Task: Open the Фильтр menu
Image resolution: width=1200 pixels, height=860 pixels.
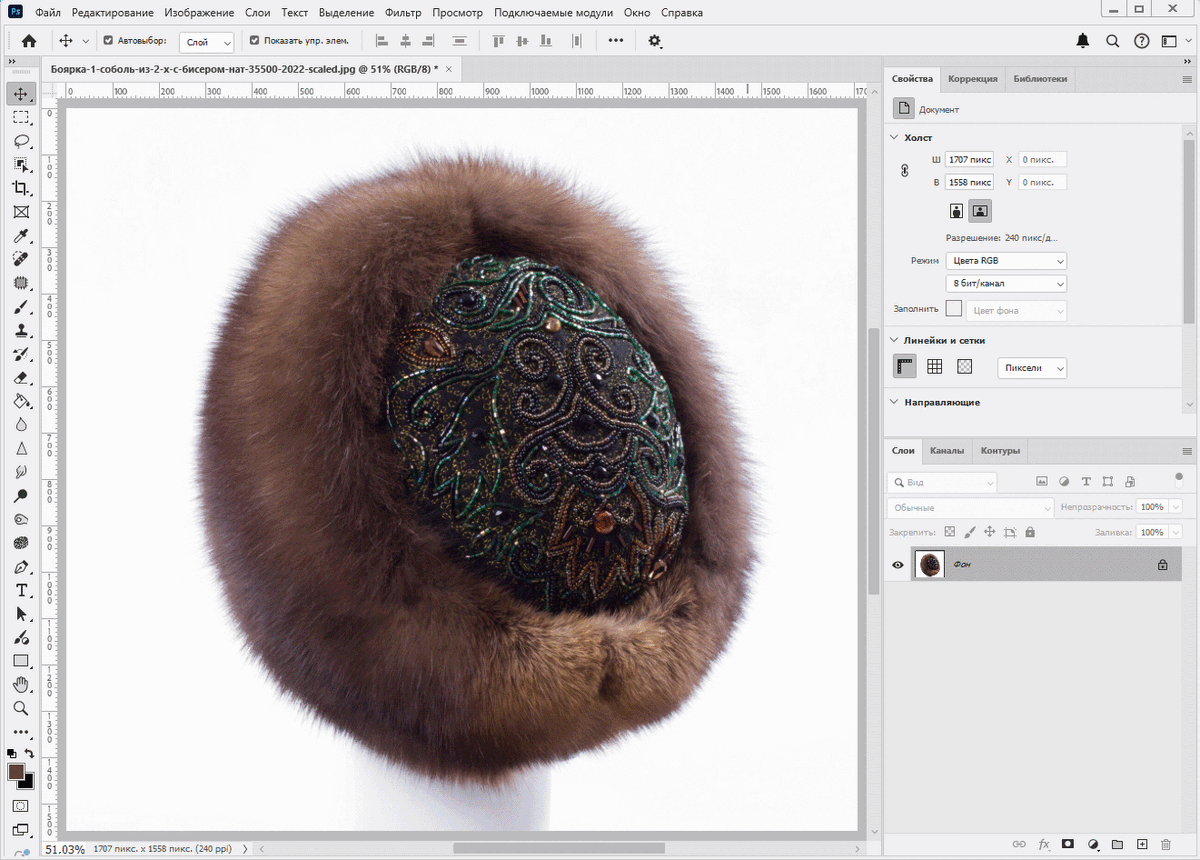Action: [x=403, y=13]
